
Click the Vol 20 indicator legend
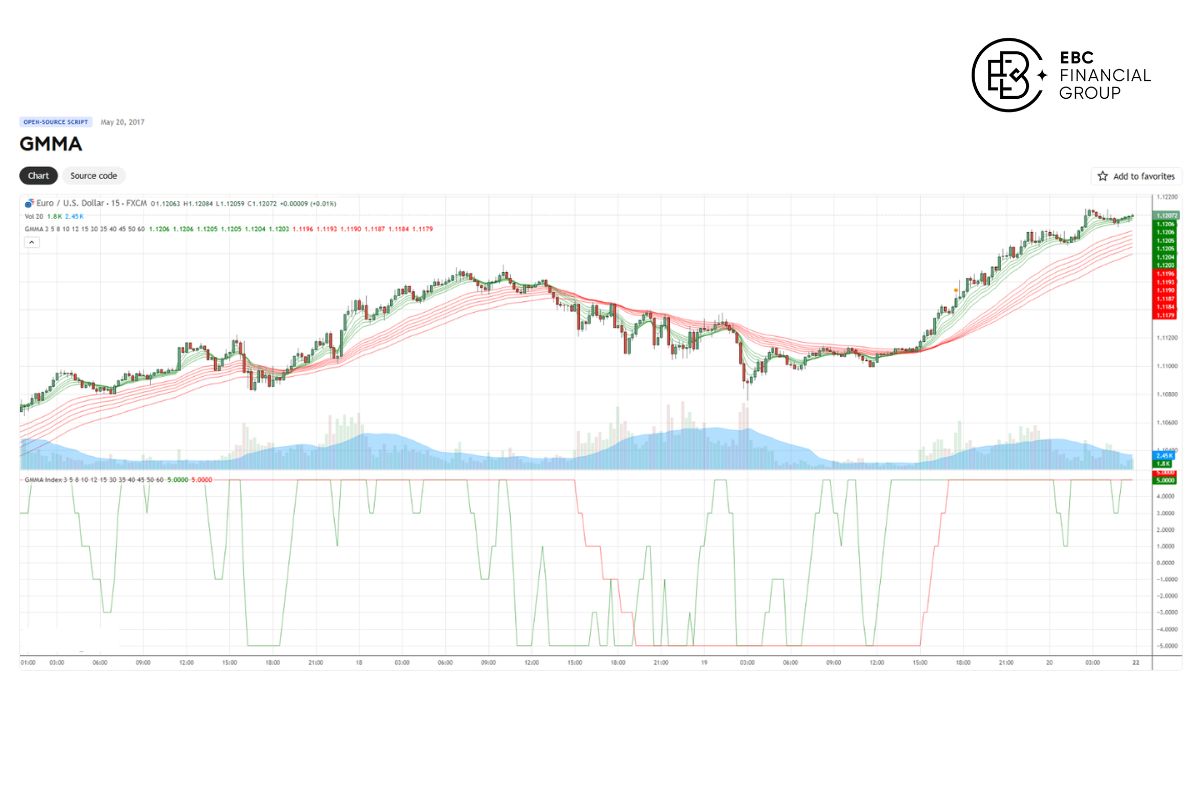[x=34, y=216]
